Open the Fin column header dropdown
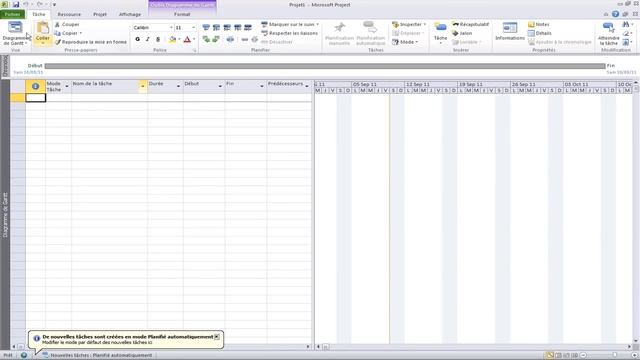Viewport: 640px width, 360px height. coord(262,86)
